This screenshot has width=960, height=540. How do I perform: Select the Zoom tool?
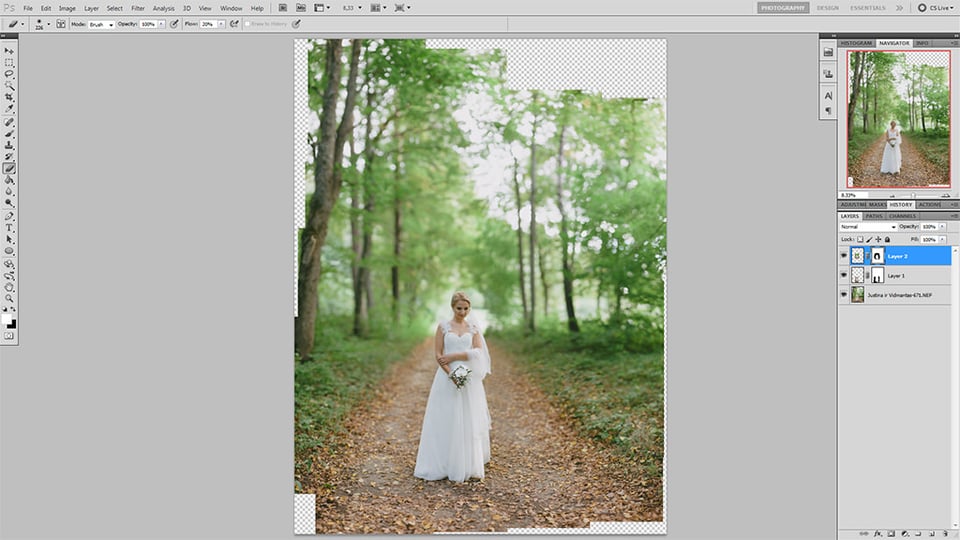point(9,299)
